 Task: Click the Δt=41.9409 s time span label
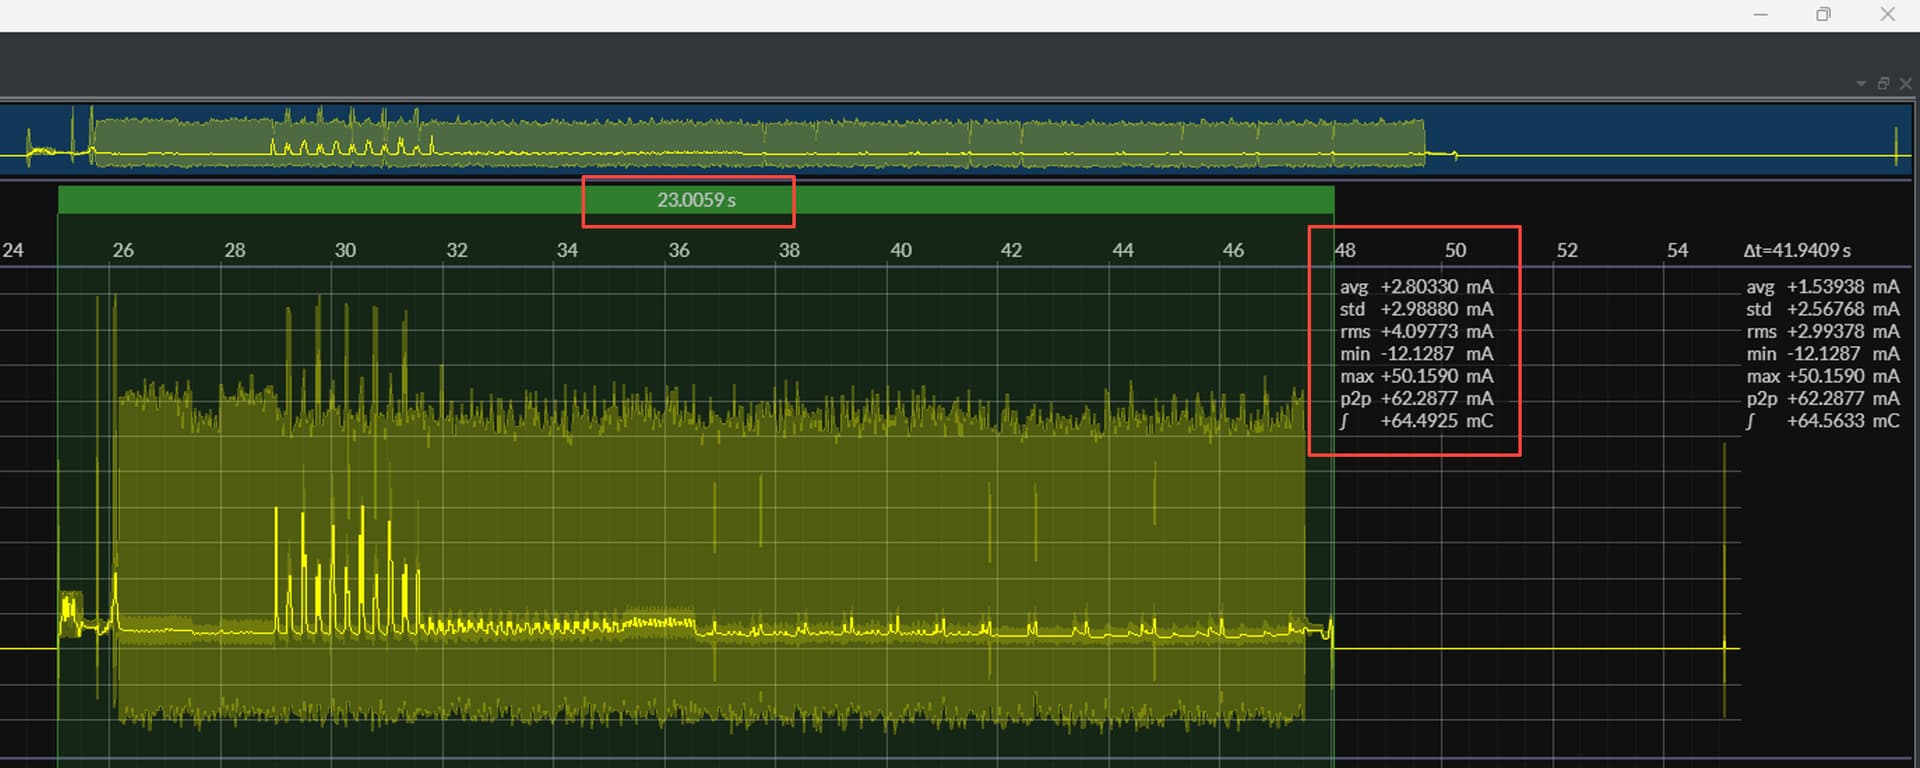coord(1796,251)
